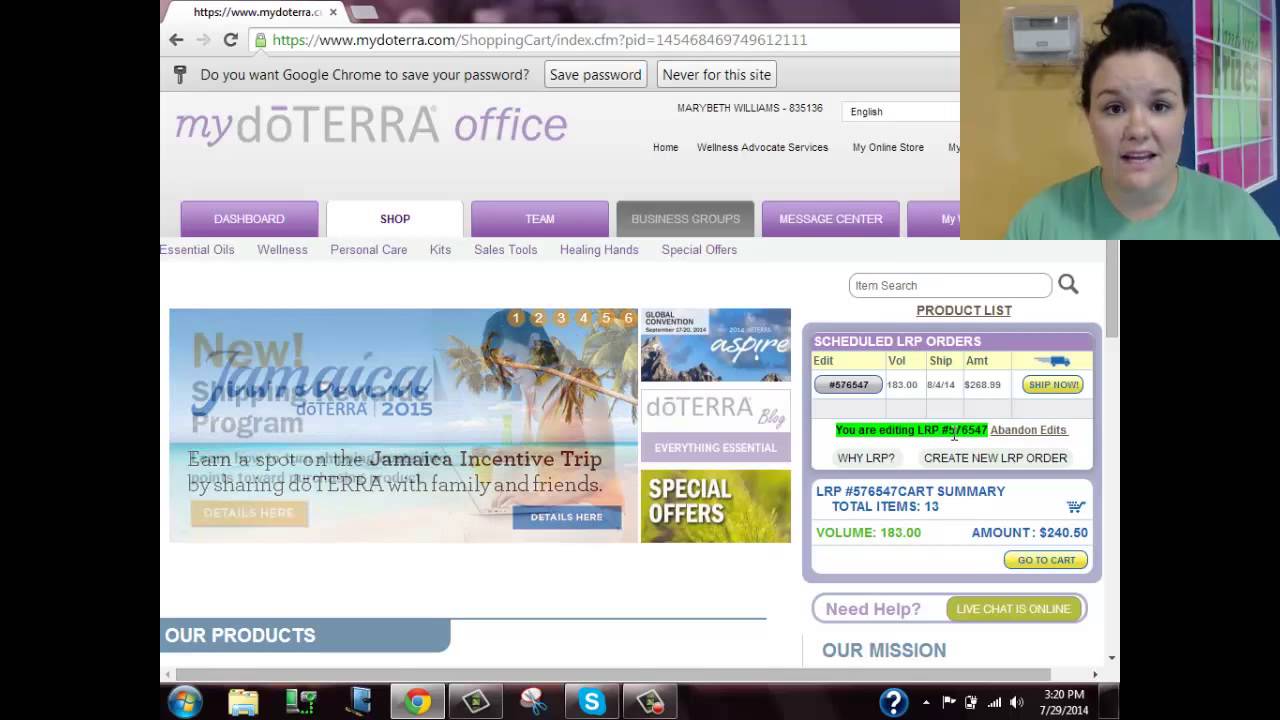The image size is (1280, 720).
Task: Open Skype from the taskbar
Action: point(591,702)
